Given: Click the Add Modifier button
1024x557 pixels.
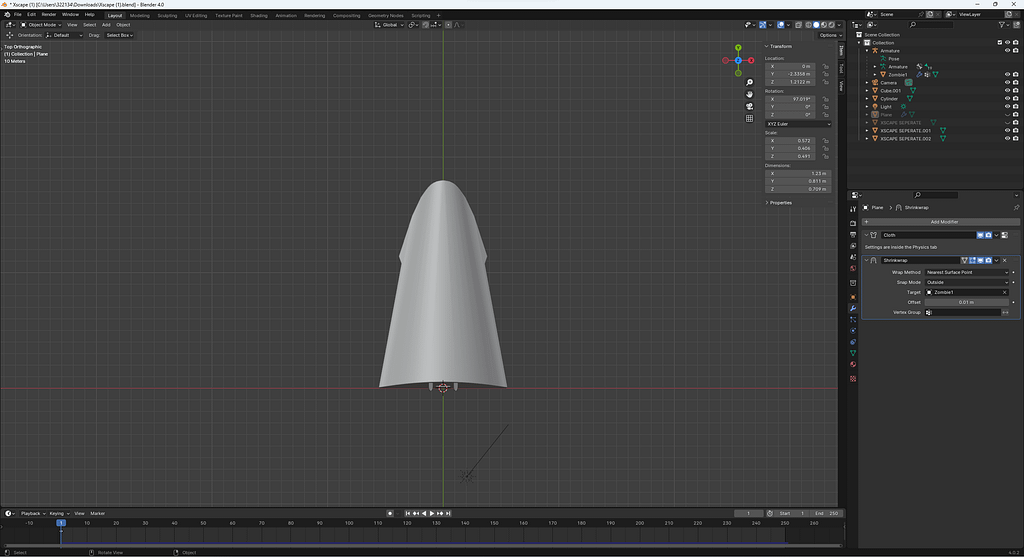Looking at the screenshot, I should coord(943,221).
